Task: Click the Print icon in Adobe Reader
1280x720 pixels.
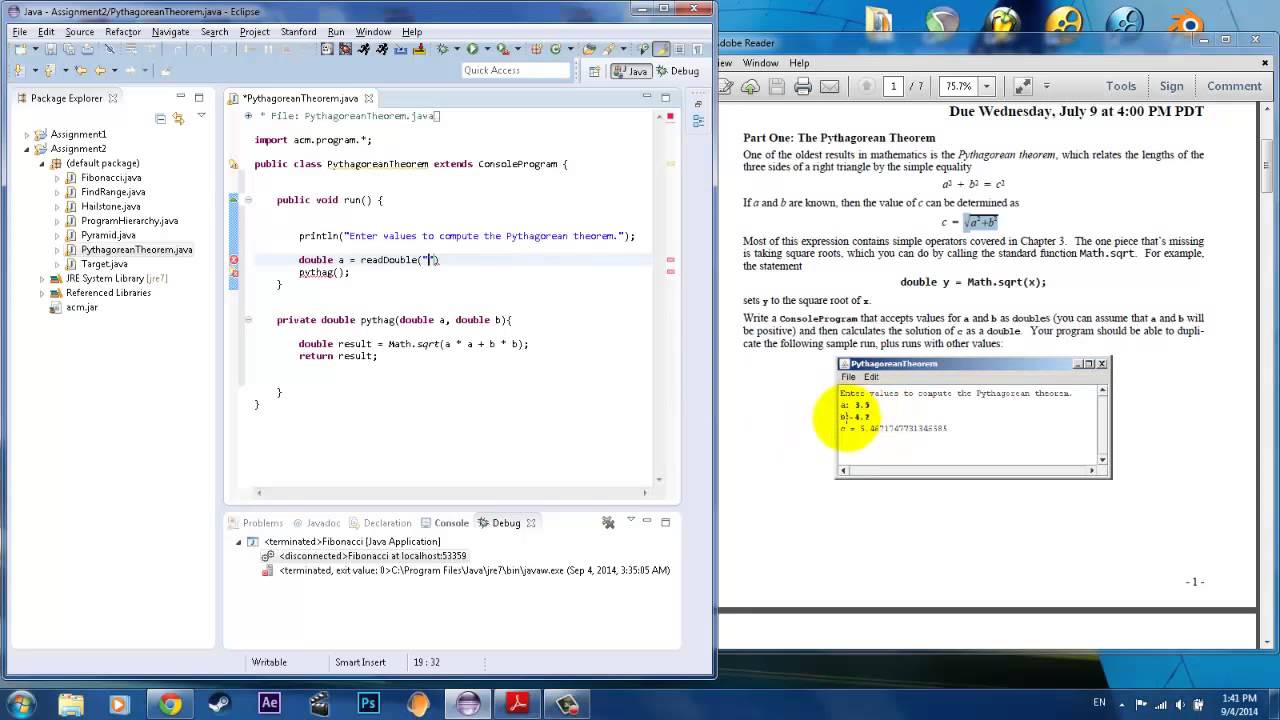Action: pos(802,87)
